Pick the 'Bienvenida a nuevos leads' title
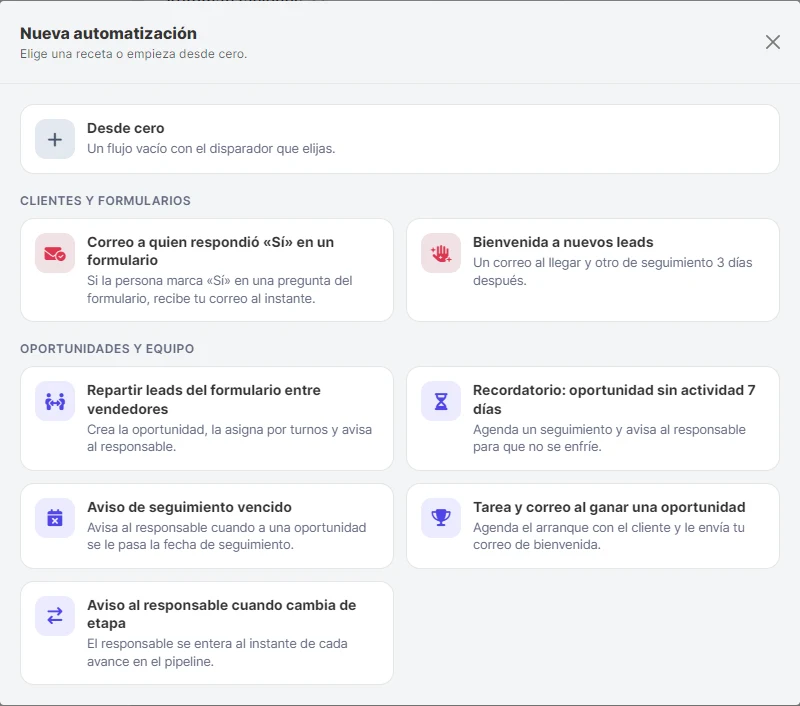800x706 pixels. tap(563, 242)
